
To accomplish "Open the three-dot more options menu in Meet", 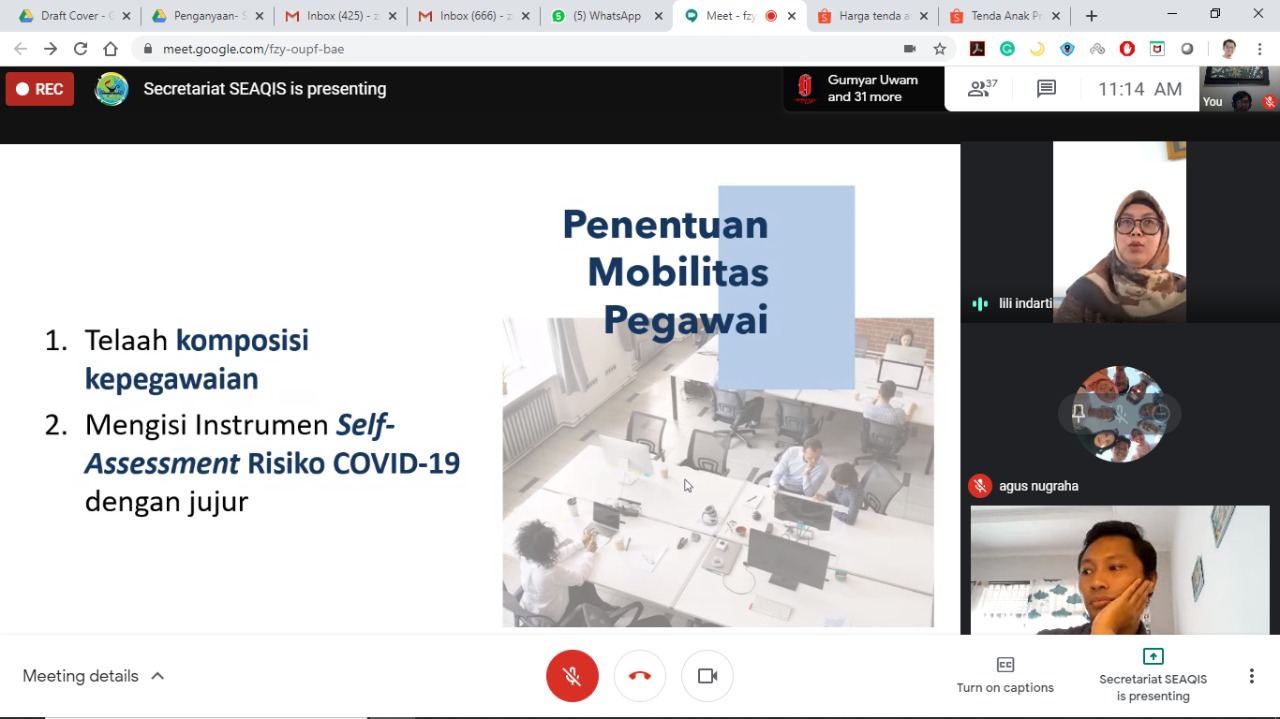I will (1251, 676).
